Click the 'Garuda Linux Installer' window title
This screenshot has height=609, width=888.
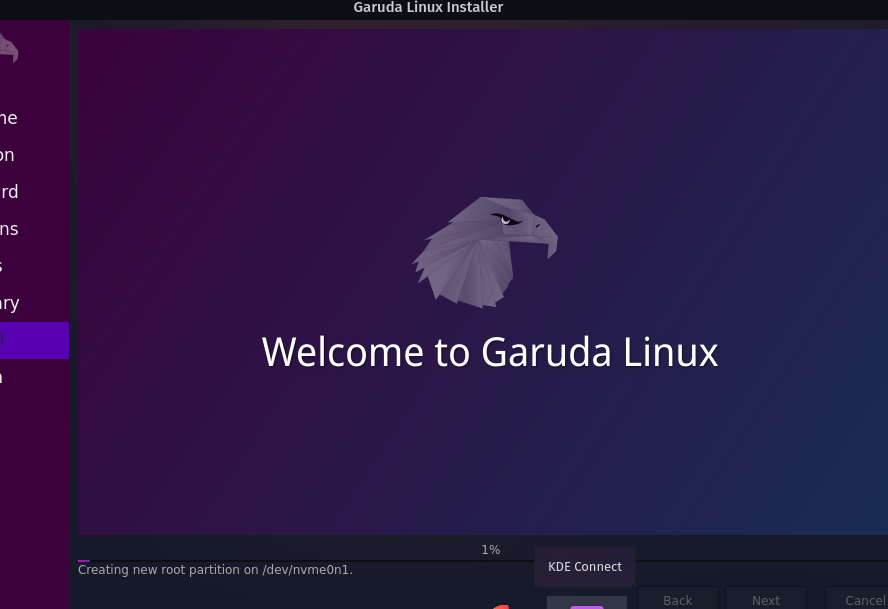(x=428, y=7)
